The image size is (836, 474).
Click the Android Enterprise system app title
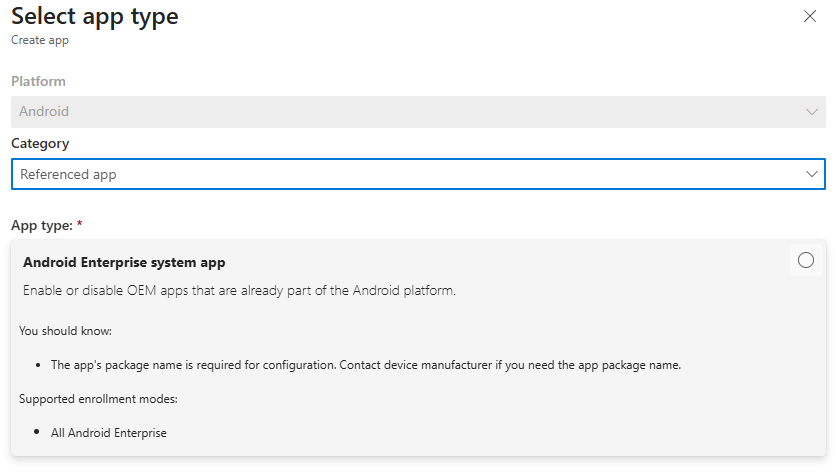coord(124,262)
